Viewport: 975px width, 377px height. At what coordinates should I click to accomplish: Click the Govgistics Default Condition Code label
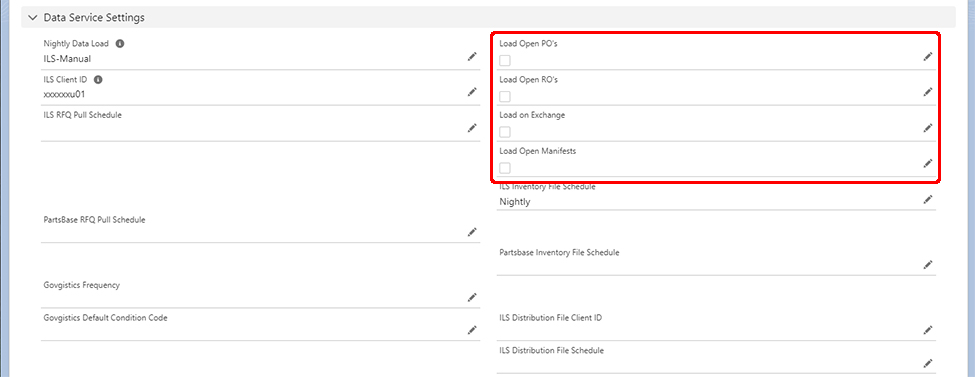click(x=106, y=317)
